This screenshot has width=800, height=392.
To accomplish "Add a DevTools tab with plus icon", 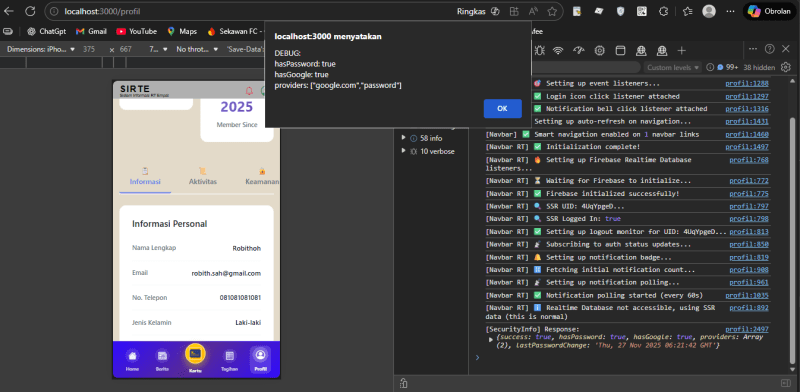I will [682, 50].
